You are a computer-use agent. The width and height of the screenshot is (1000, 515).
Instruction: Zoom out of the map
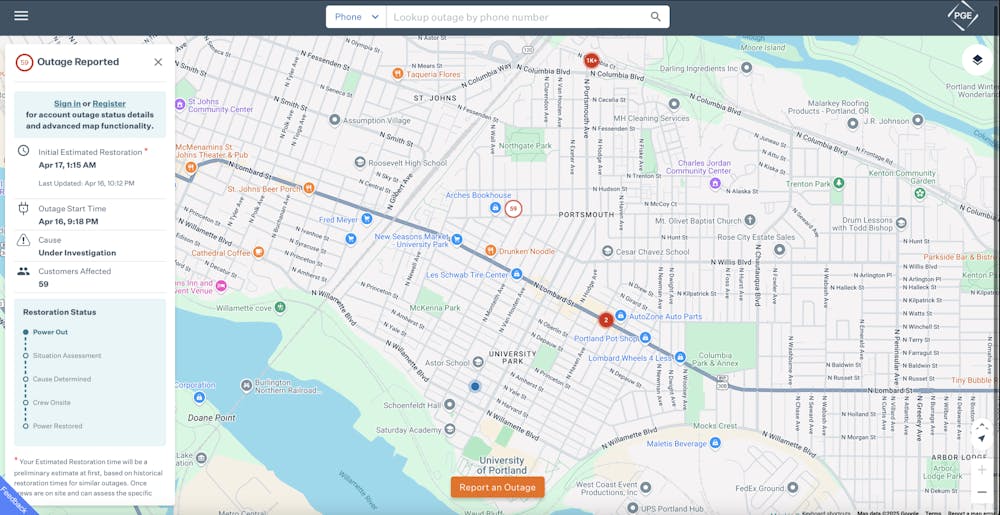[982, 492]
